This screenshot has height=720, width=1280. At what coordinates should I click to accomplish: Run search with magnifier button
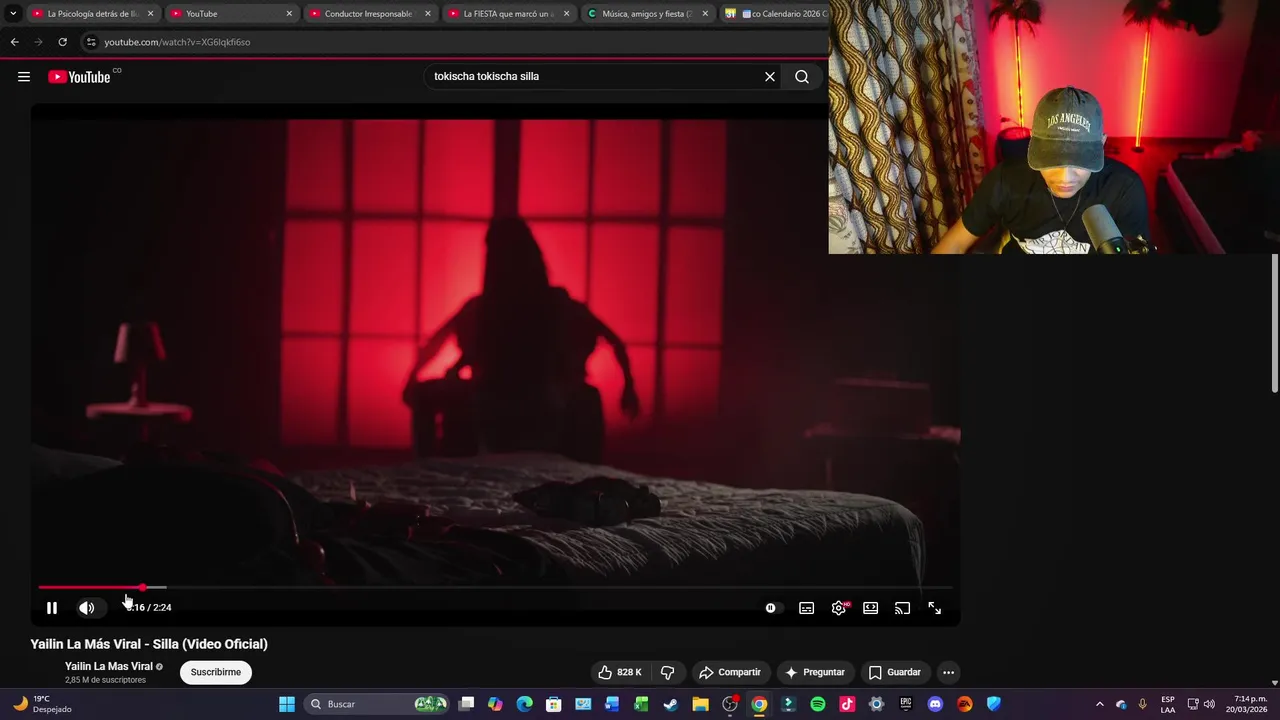[x=802, y=77]
